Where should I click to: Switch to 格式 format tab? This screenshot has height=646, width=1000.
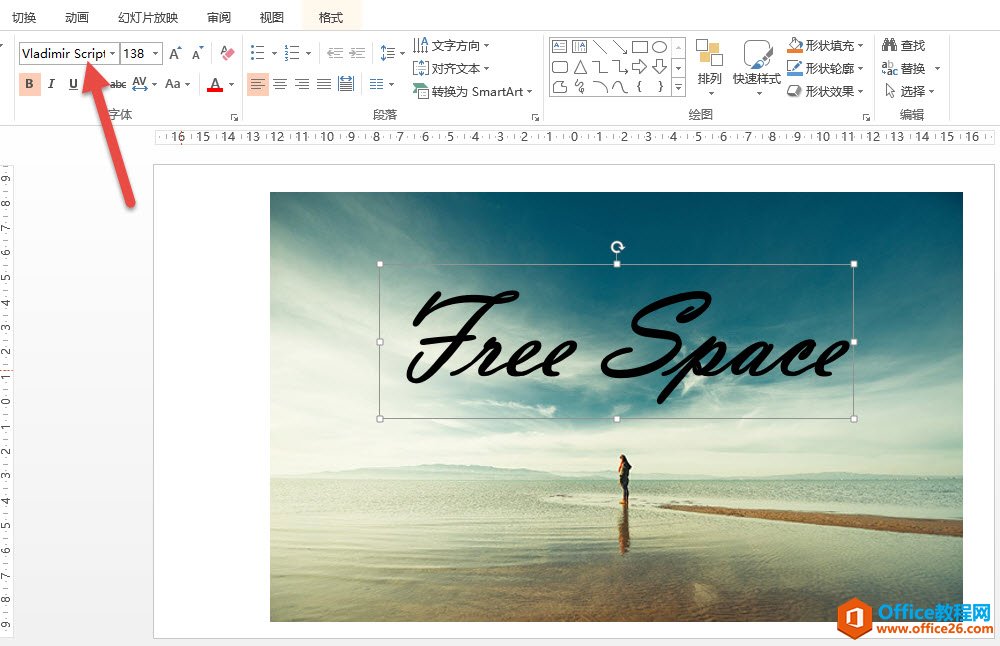pyautogui.click(x=331, y=17)
